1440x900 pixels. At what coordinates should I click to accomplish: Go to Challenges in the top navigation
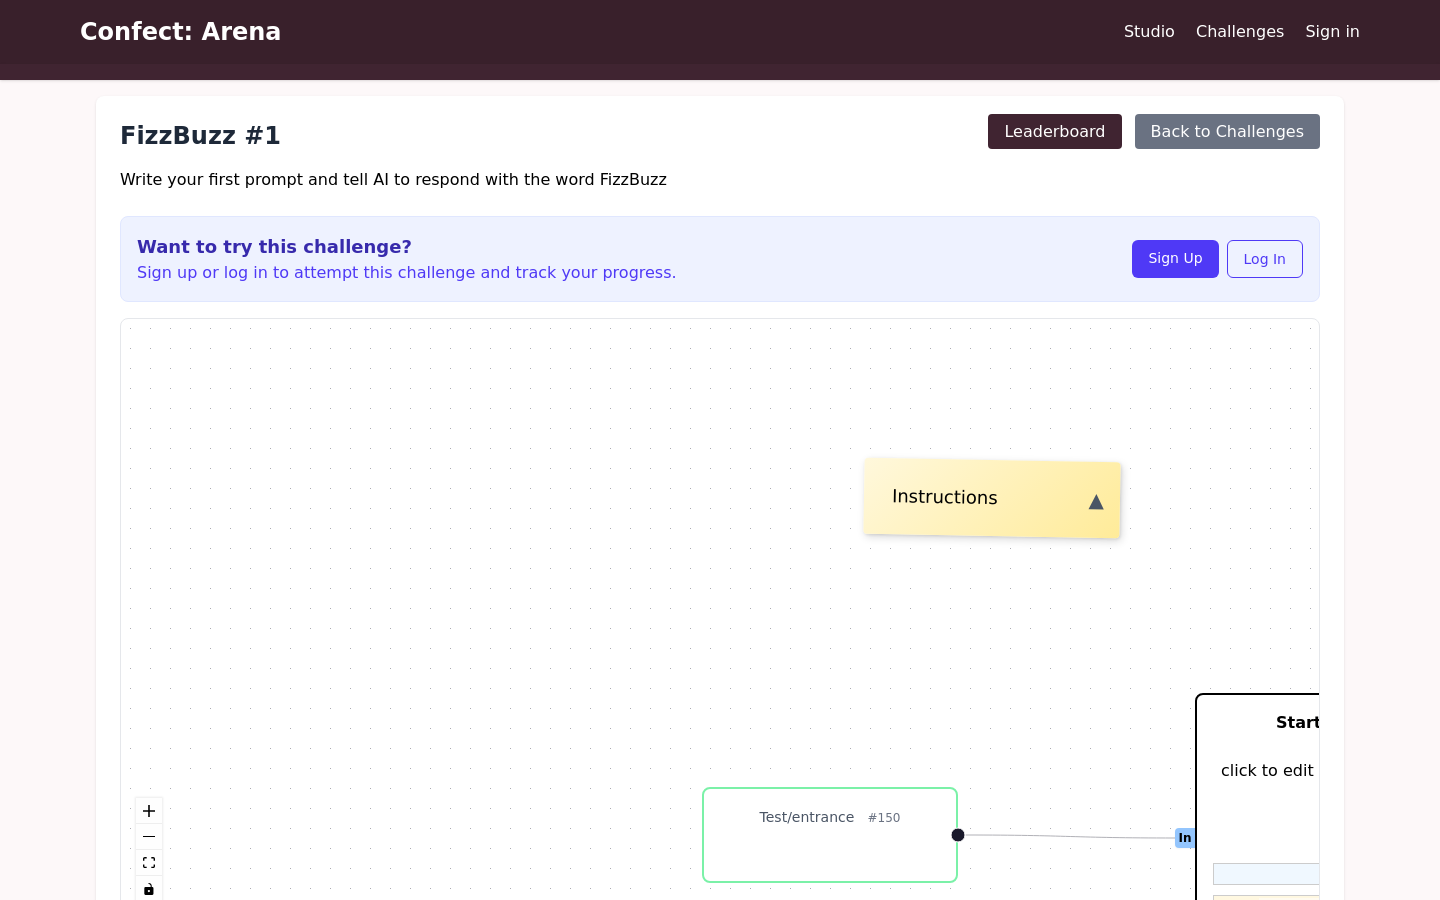[x=1240, y=31]
